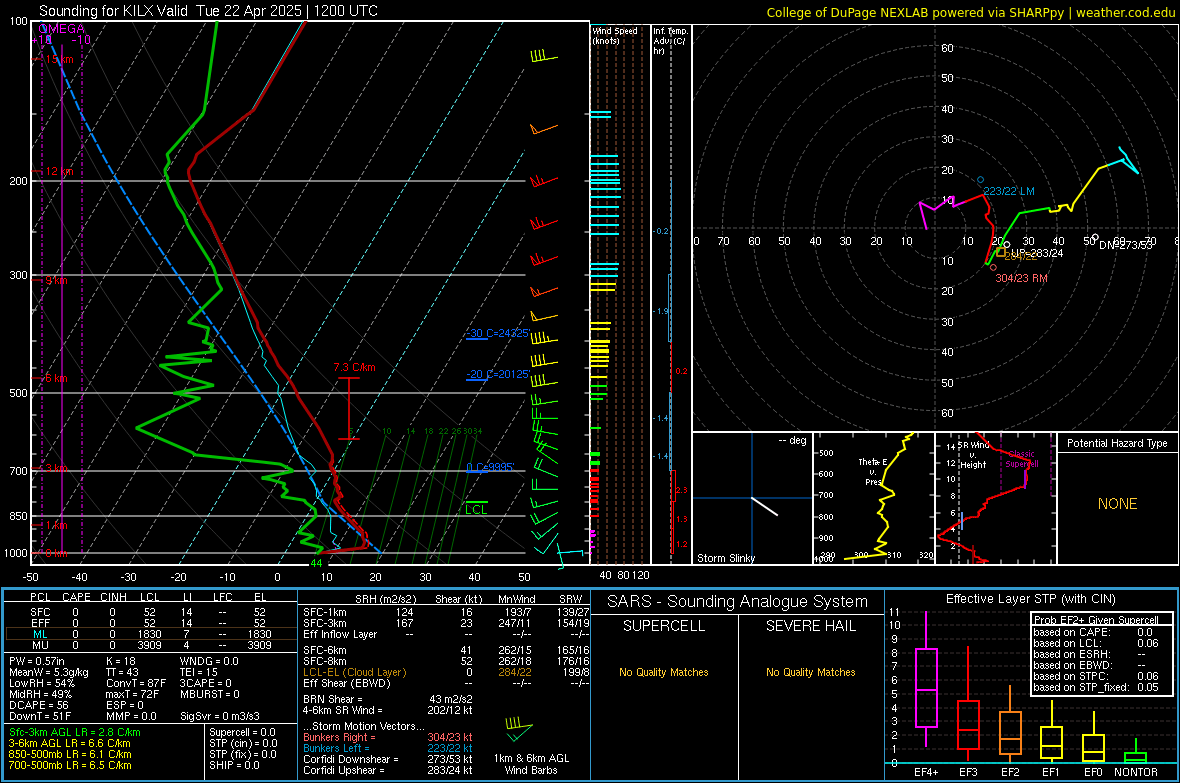Click the PW = 0.57in value
This screenshot has width=1180, height=783.
click(37, 661)
